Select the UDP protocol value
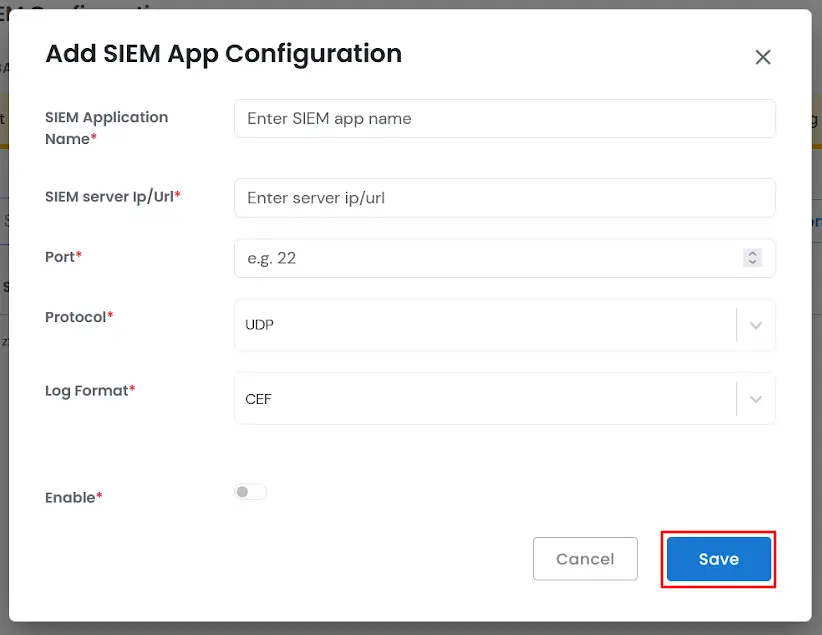Viewport: 822px width, 635px height. 259,325
